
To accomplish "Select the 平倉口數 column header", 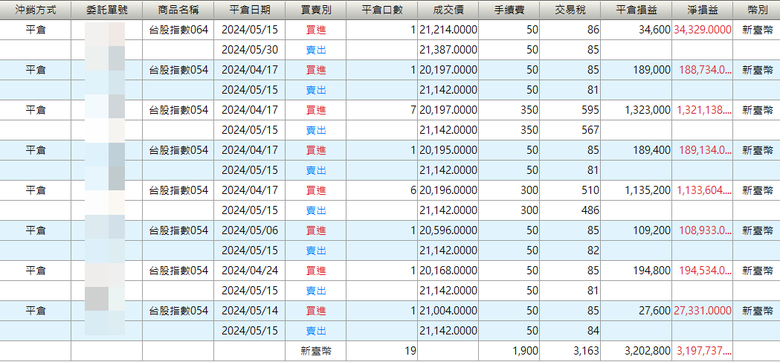I will [382, 9].
